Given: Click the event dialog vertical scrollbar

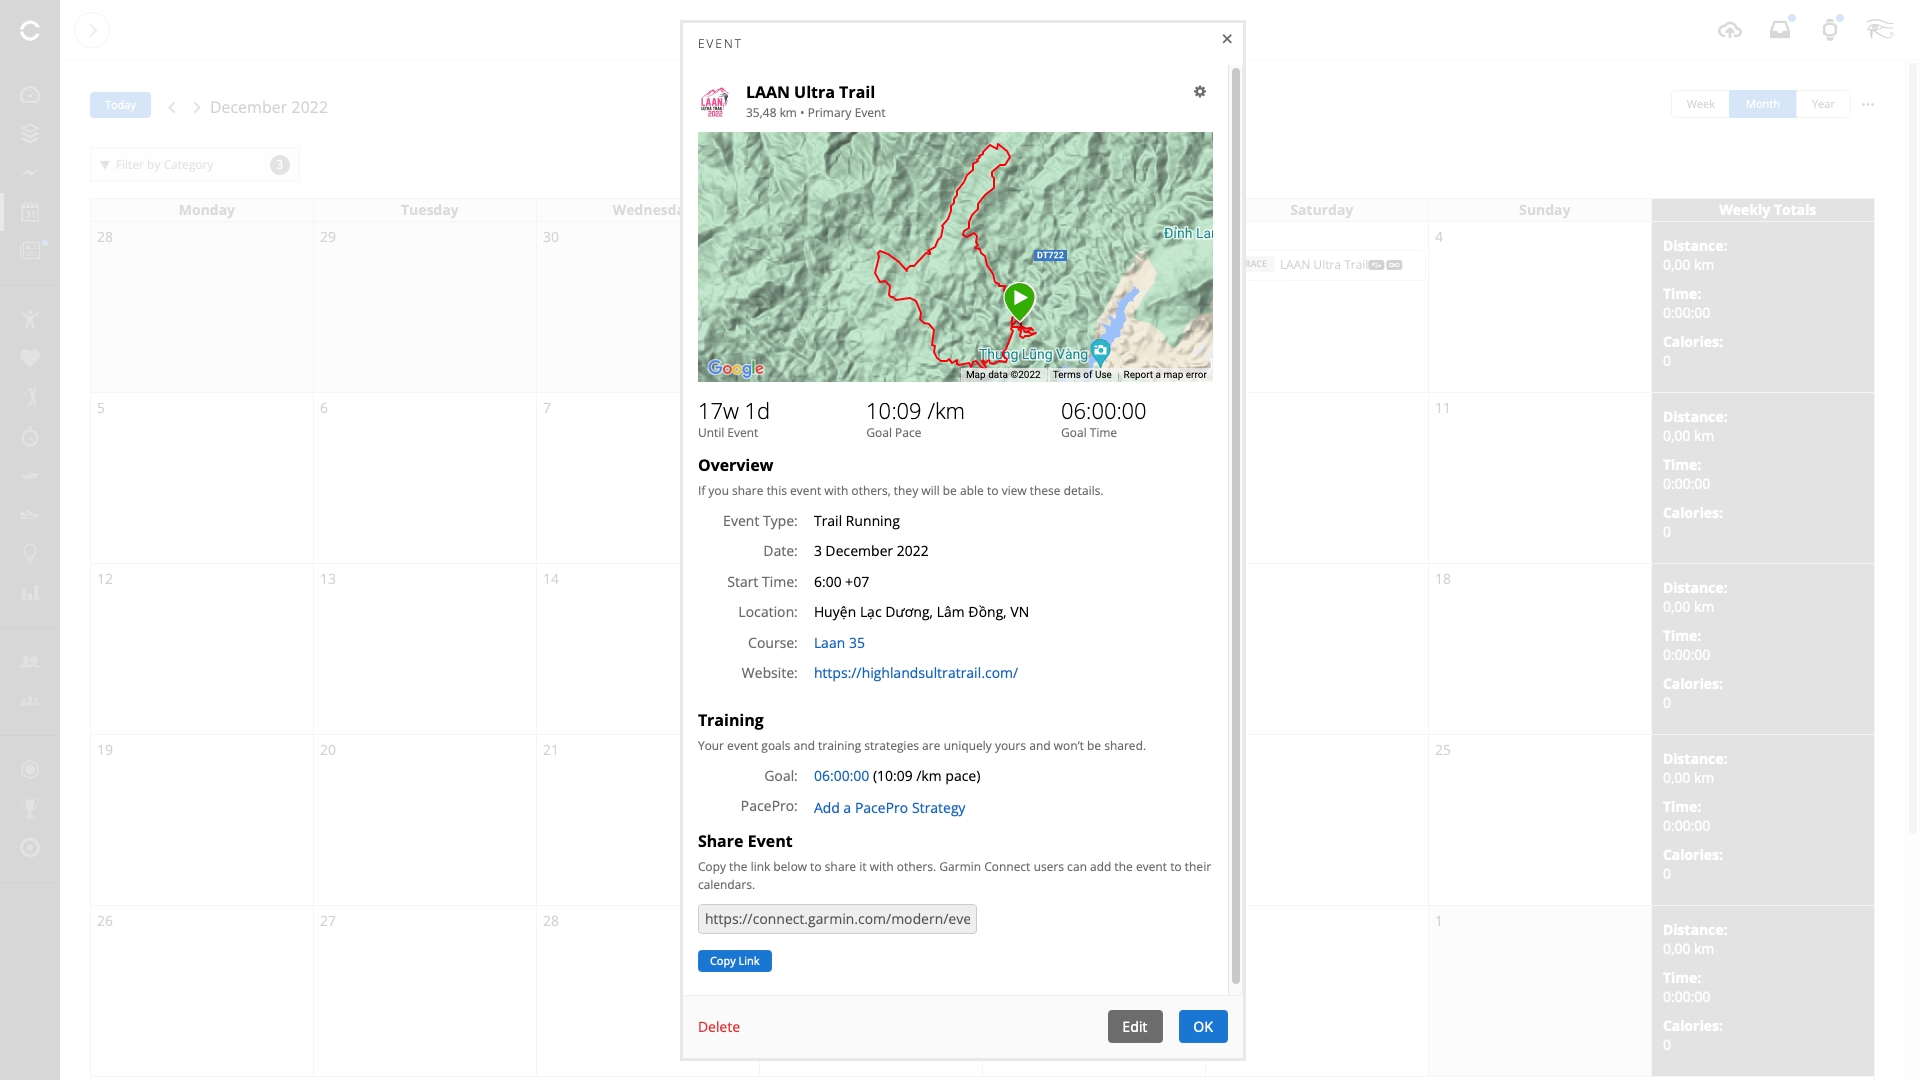Looking at the screenshot, I should tap(1236, 525).
